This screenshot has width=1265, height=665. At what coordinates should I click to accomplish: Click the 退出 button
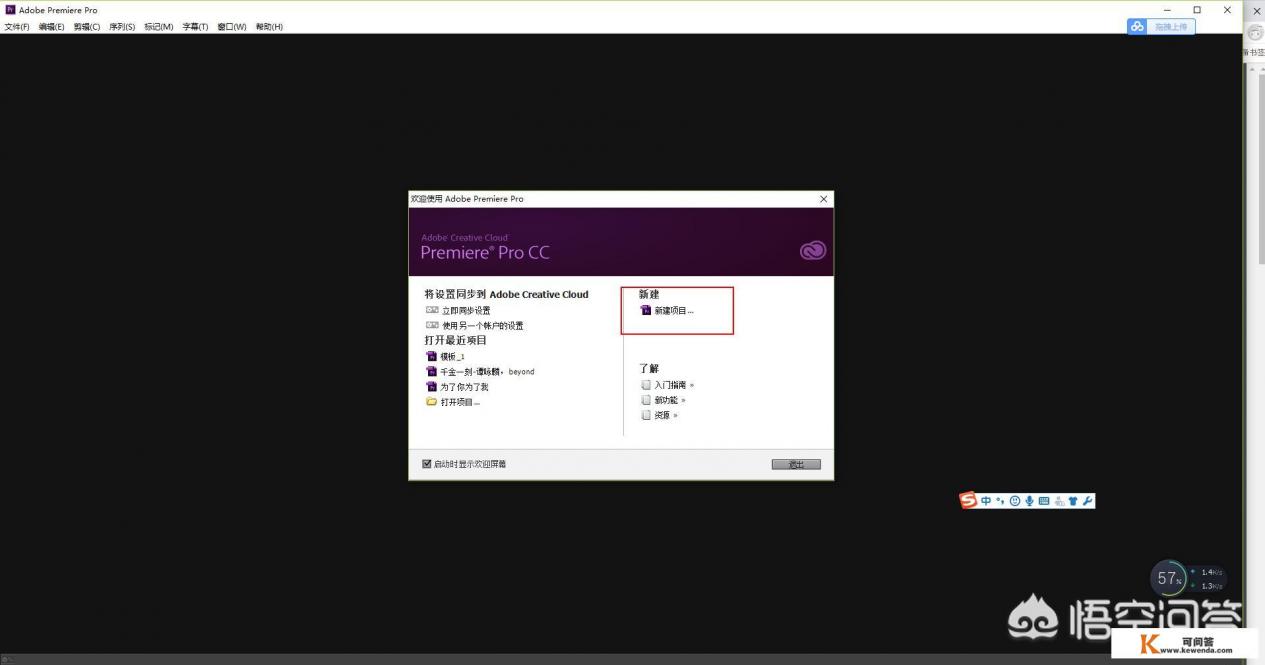(796, 465)
